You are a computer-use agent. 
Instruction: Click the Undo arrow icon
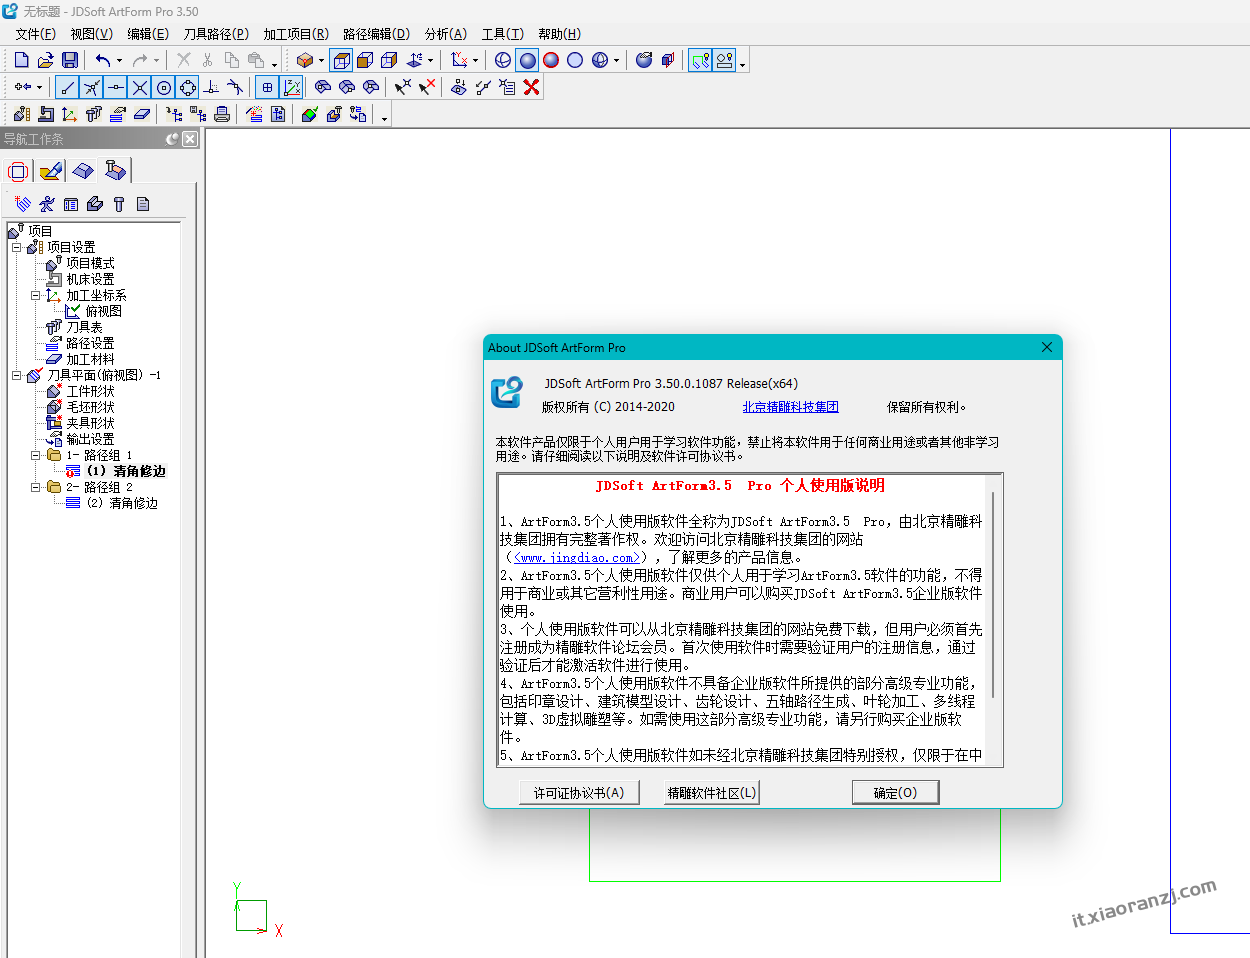[102, 60]
